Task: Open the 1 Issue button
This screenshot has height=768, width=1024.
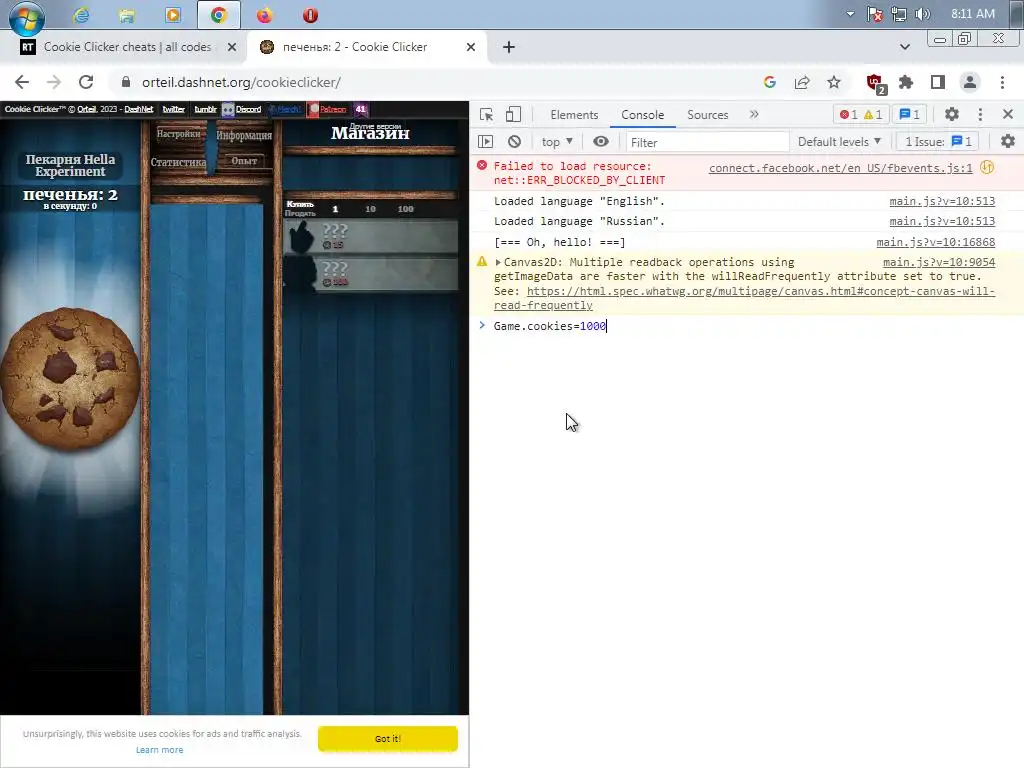Action: click(x=938, y=142)
